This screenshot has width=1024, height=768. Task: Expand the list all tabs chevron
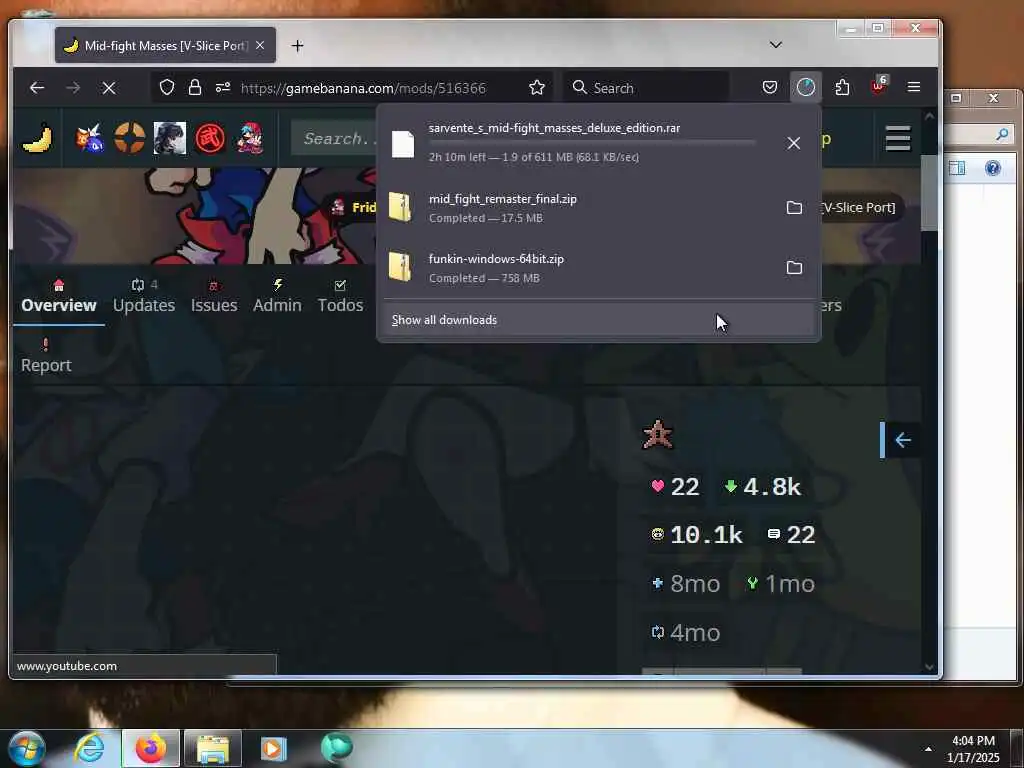click(x=775, y=45)
